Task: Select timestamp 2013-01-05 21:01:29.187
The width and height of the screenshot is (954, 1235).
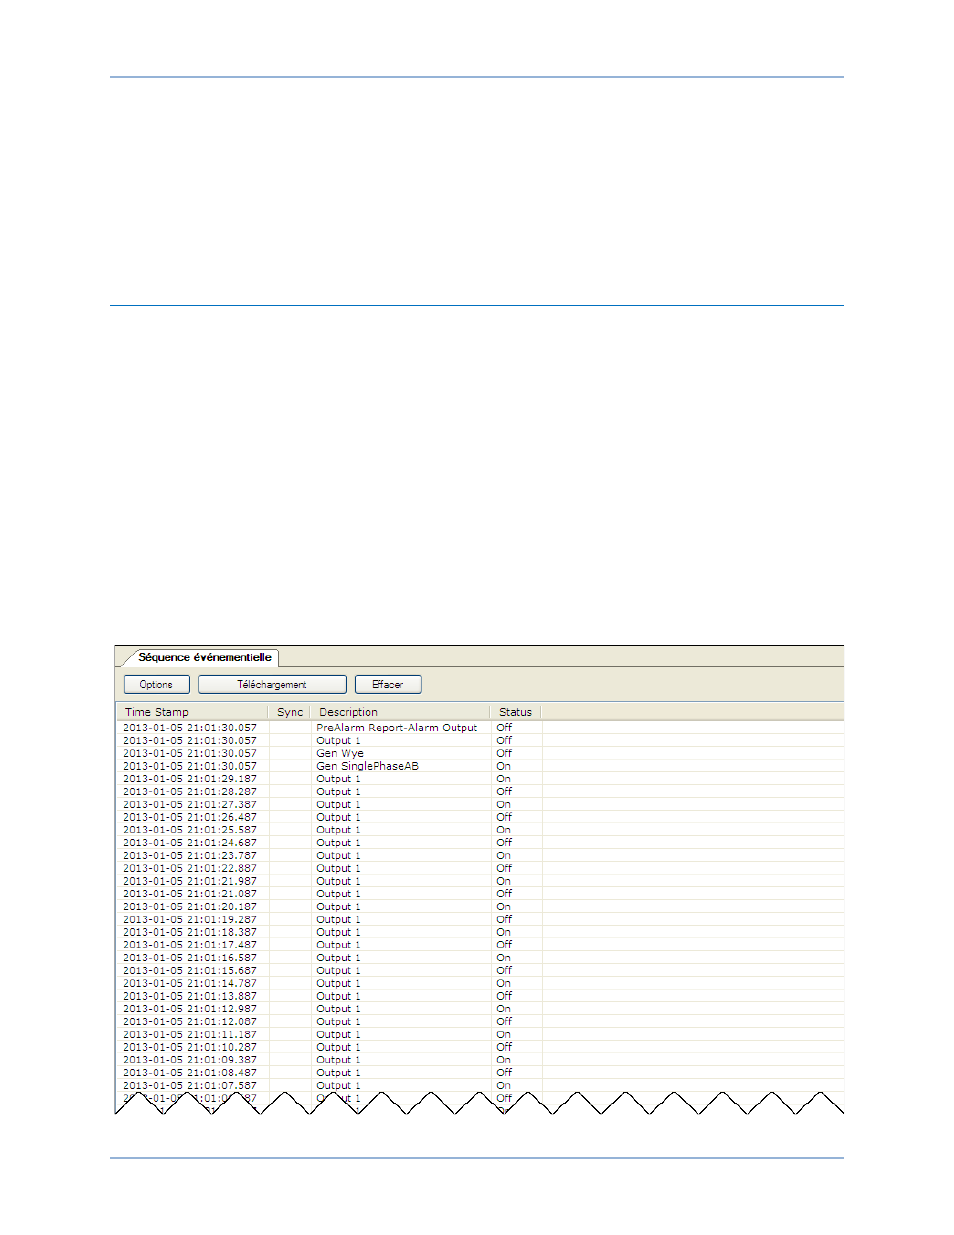Action: 190,779
